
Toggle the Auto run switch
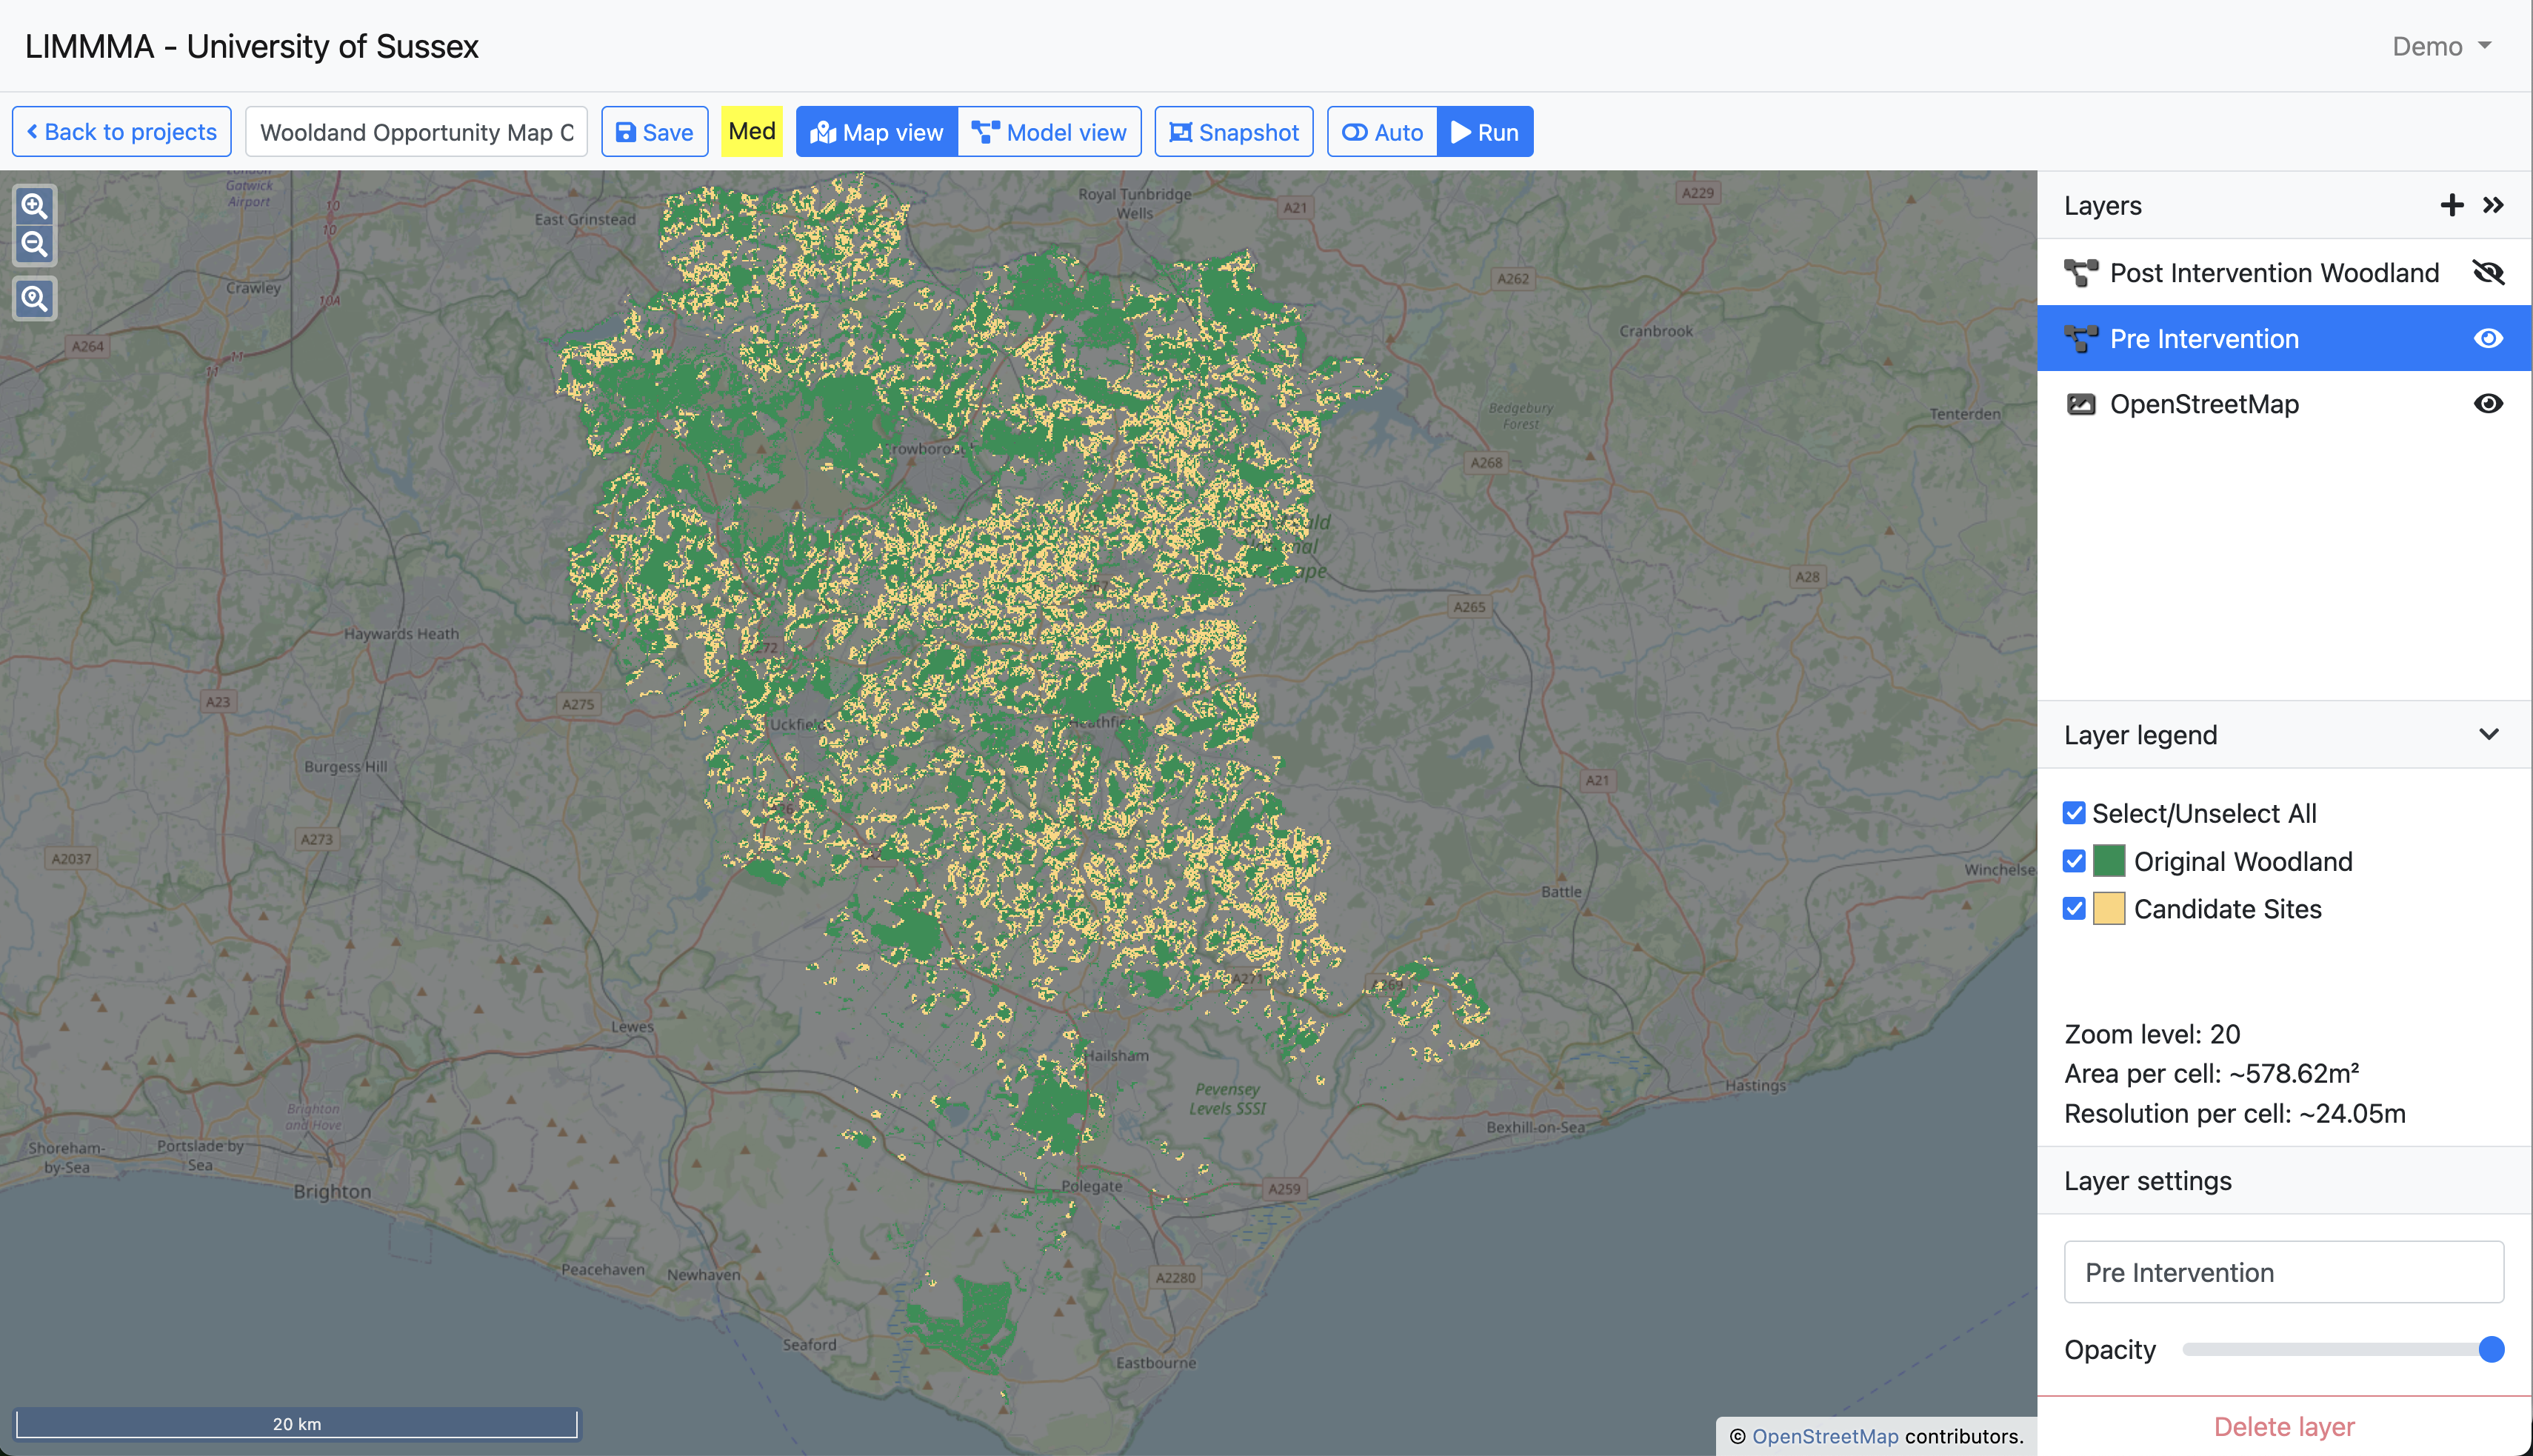coord(1382,132)
